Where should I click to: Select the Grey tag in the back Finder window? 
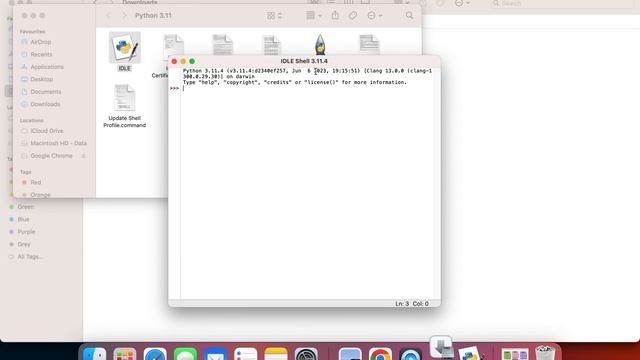(24, 244)
